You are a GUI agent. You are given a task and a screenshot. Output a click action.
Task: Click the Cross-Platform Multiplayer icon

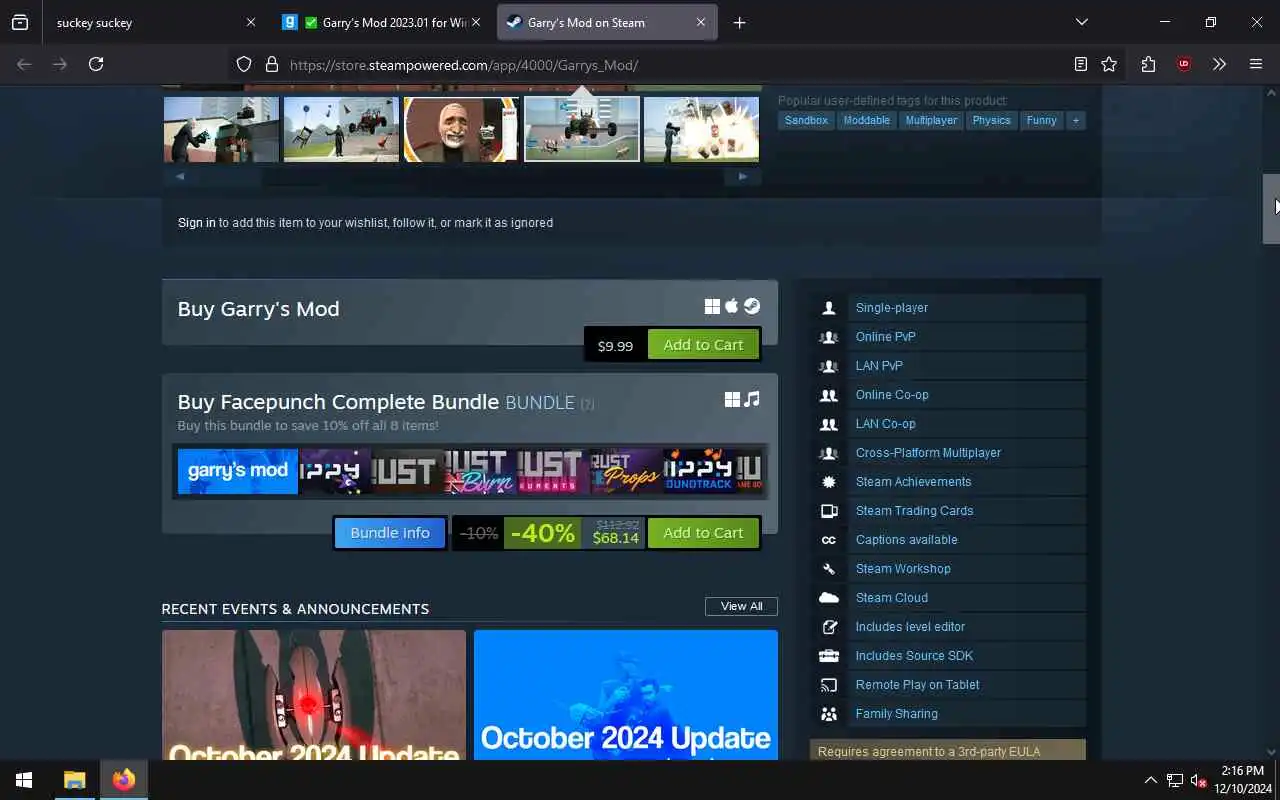tap(828, 453)
